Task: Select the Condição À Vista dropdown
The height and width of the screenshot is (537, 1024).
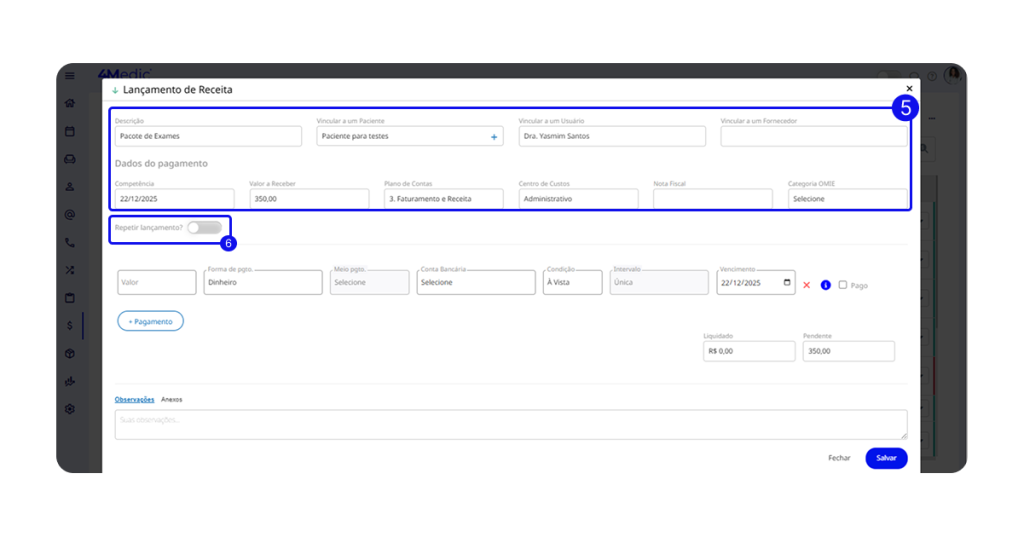Action: pyautogui.click(x=573, y=283)
